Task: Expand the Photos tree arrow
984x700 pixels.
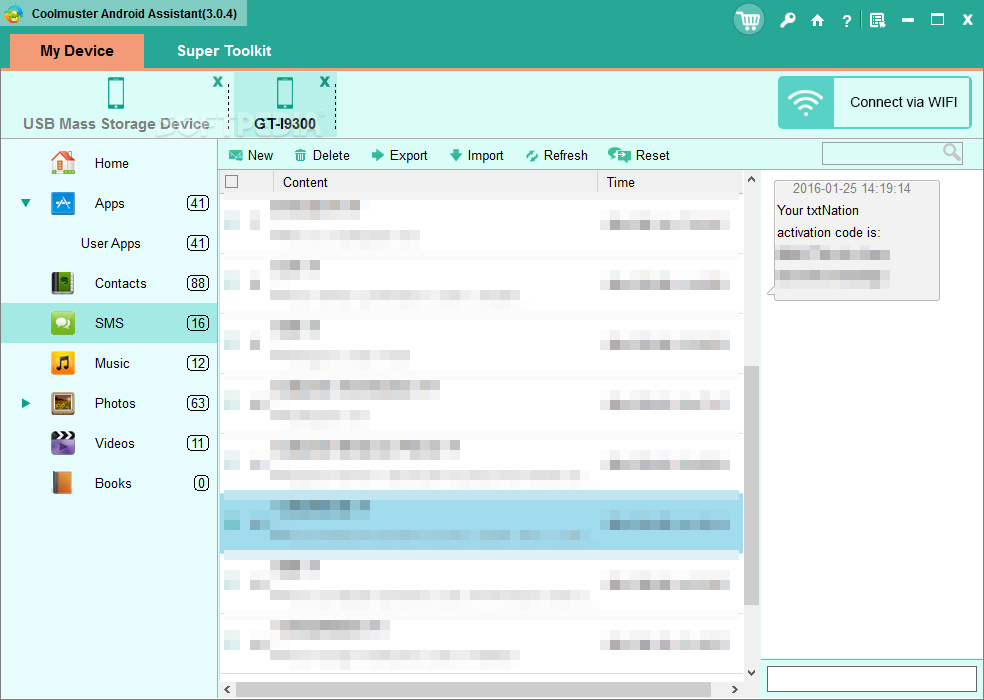Action: [x=26, y=403]
